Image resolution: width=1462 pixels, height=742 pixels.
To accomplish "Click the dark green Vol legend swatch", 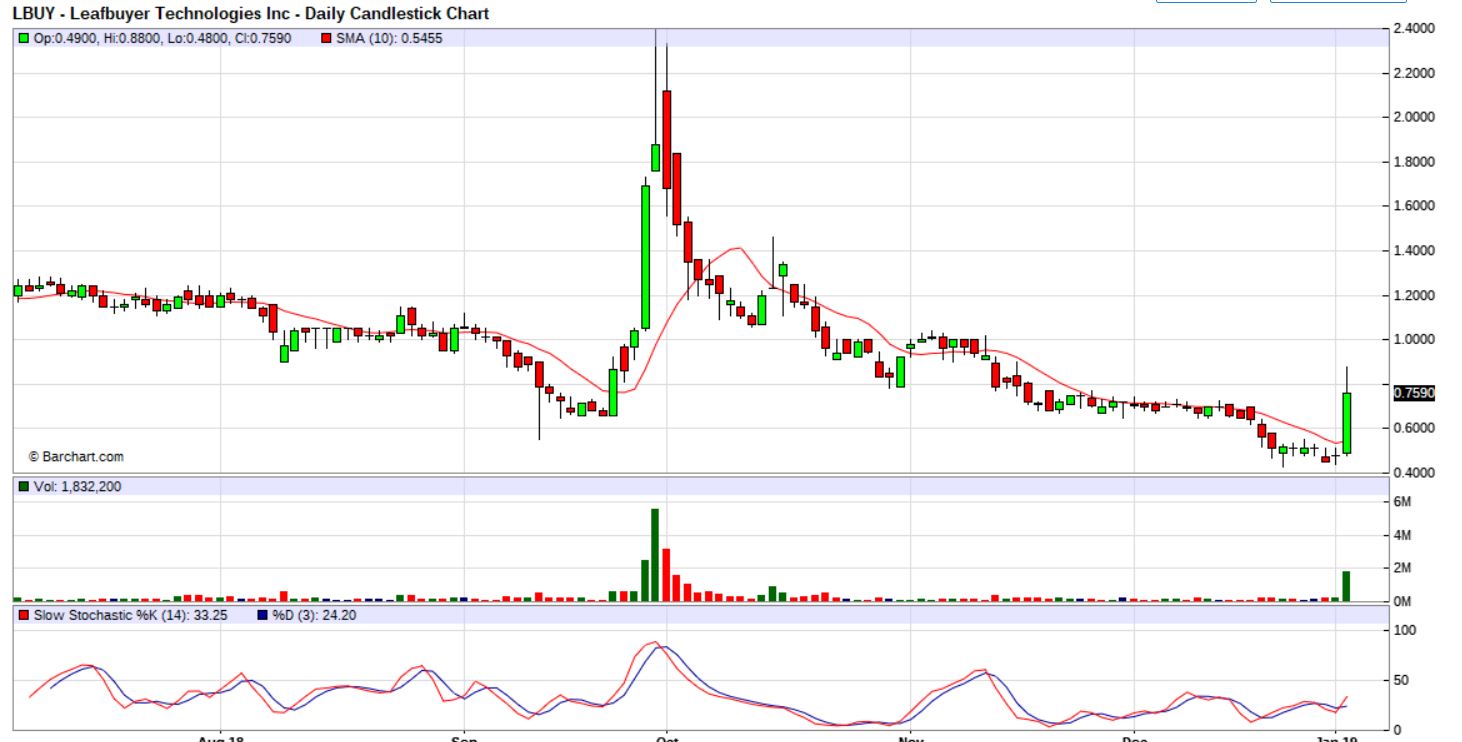I will (x=24, y=486).
